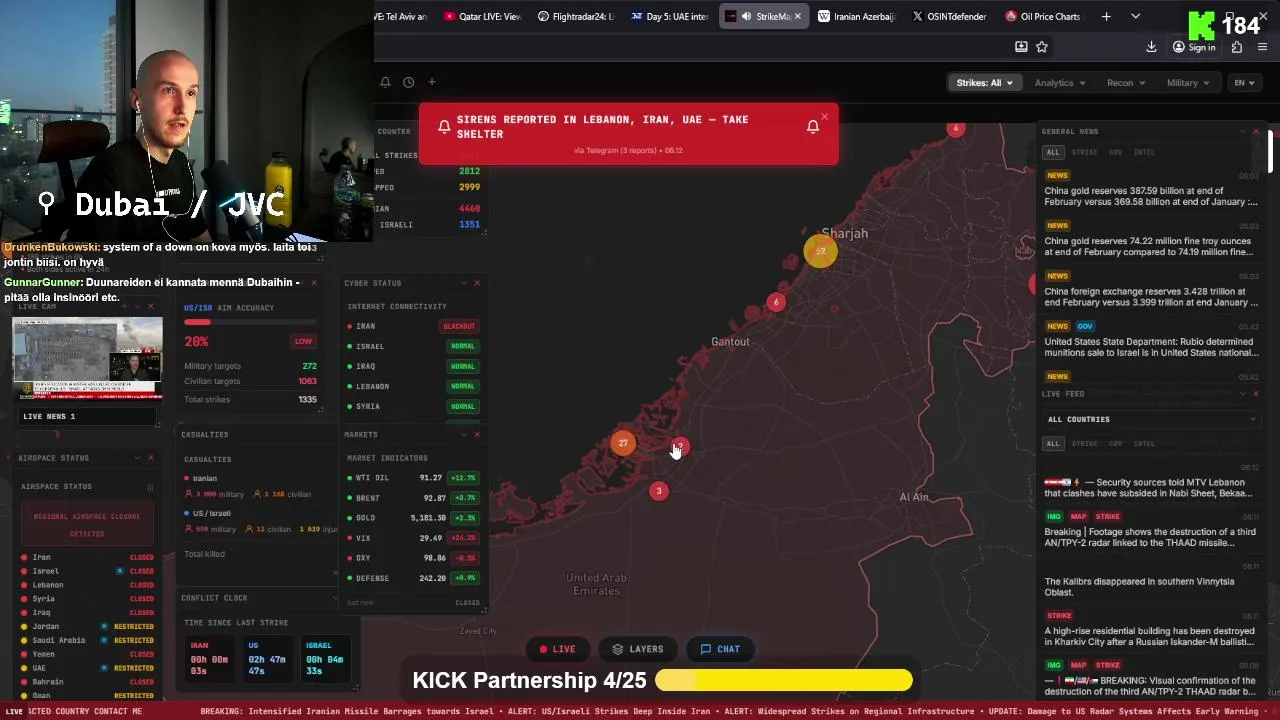Close the General News panel
This screenshot has width=1280, height=720.
(x=1256, y=131)
